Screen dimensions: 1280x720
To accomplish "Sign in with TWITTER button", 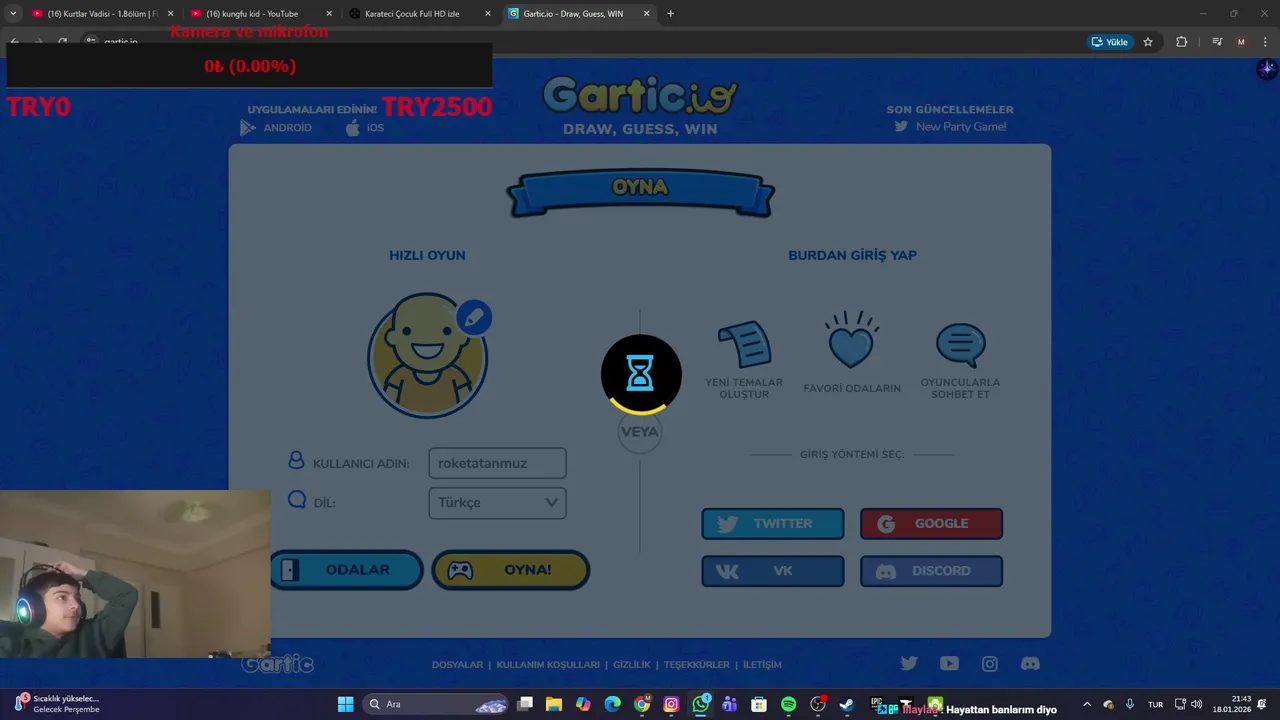I will 772,524.
